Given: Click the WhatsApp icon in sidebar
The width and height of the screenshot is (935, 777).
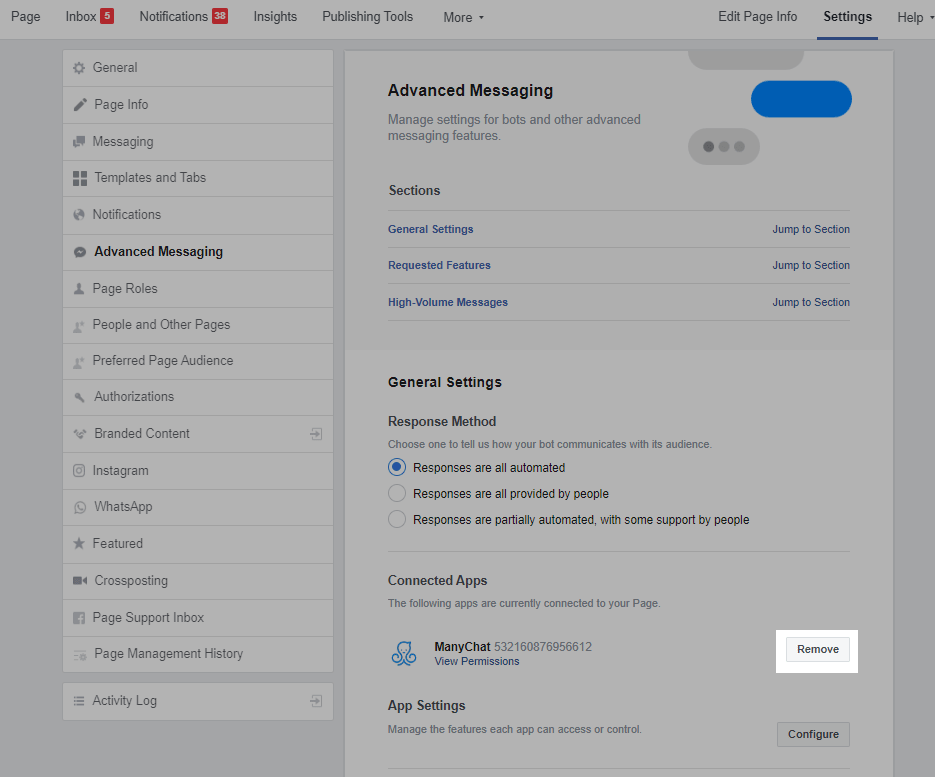Looking at the screenshot, I should pos(80,507).
